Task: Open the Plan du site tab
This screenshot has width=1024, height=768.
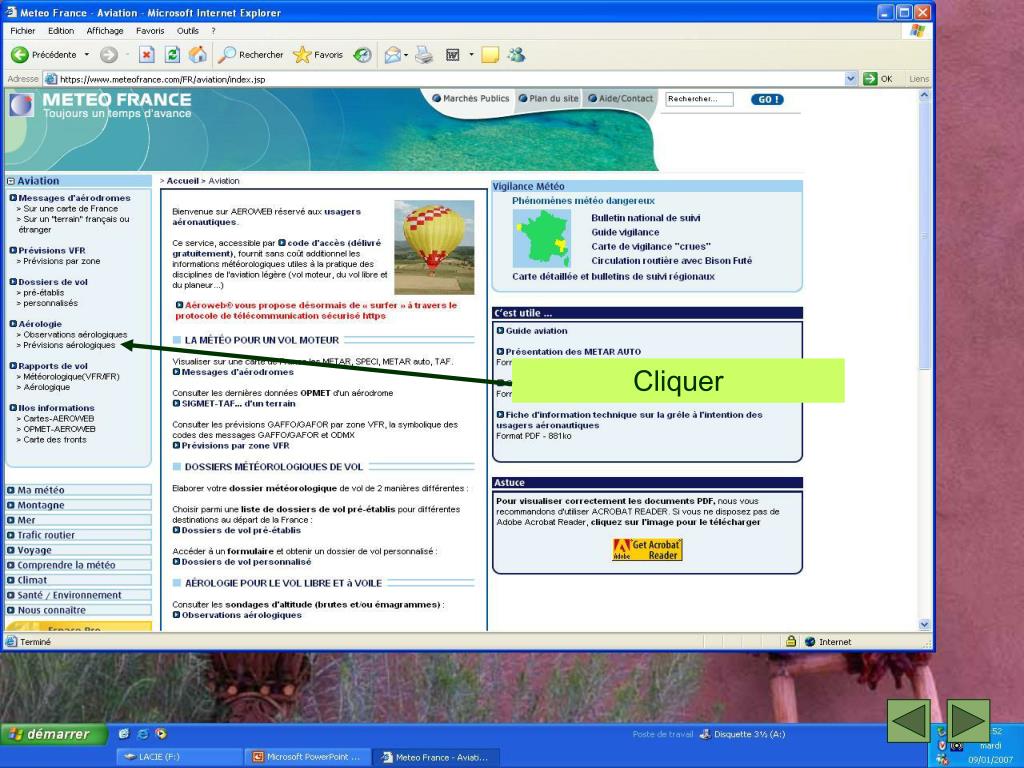Action: [549, 99]
